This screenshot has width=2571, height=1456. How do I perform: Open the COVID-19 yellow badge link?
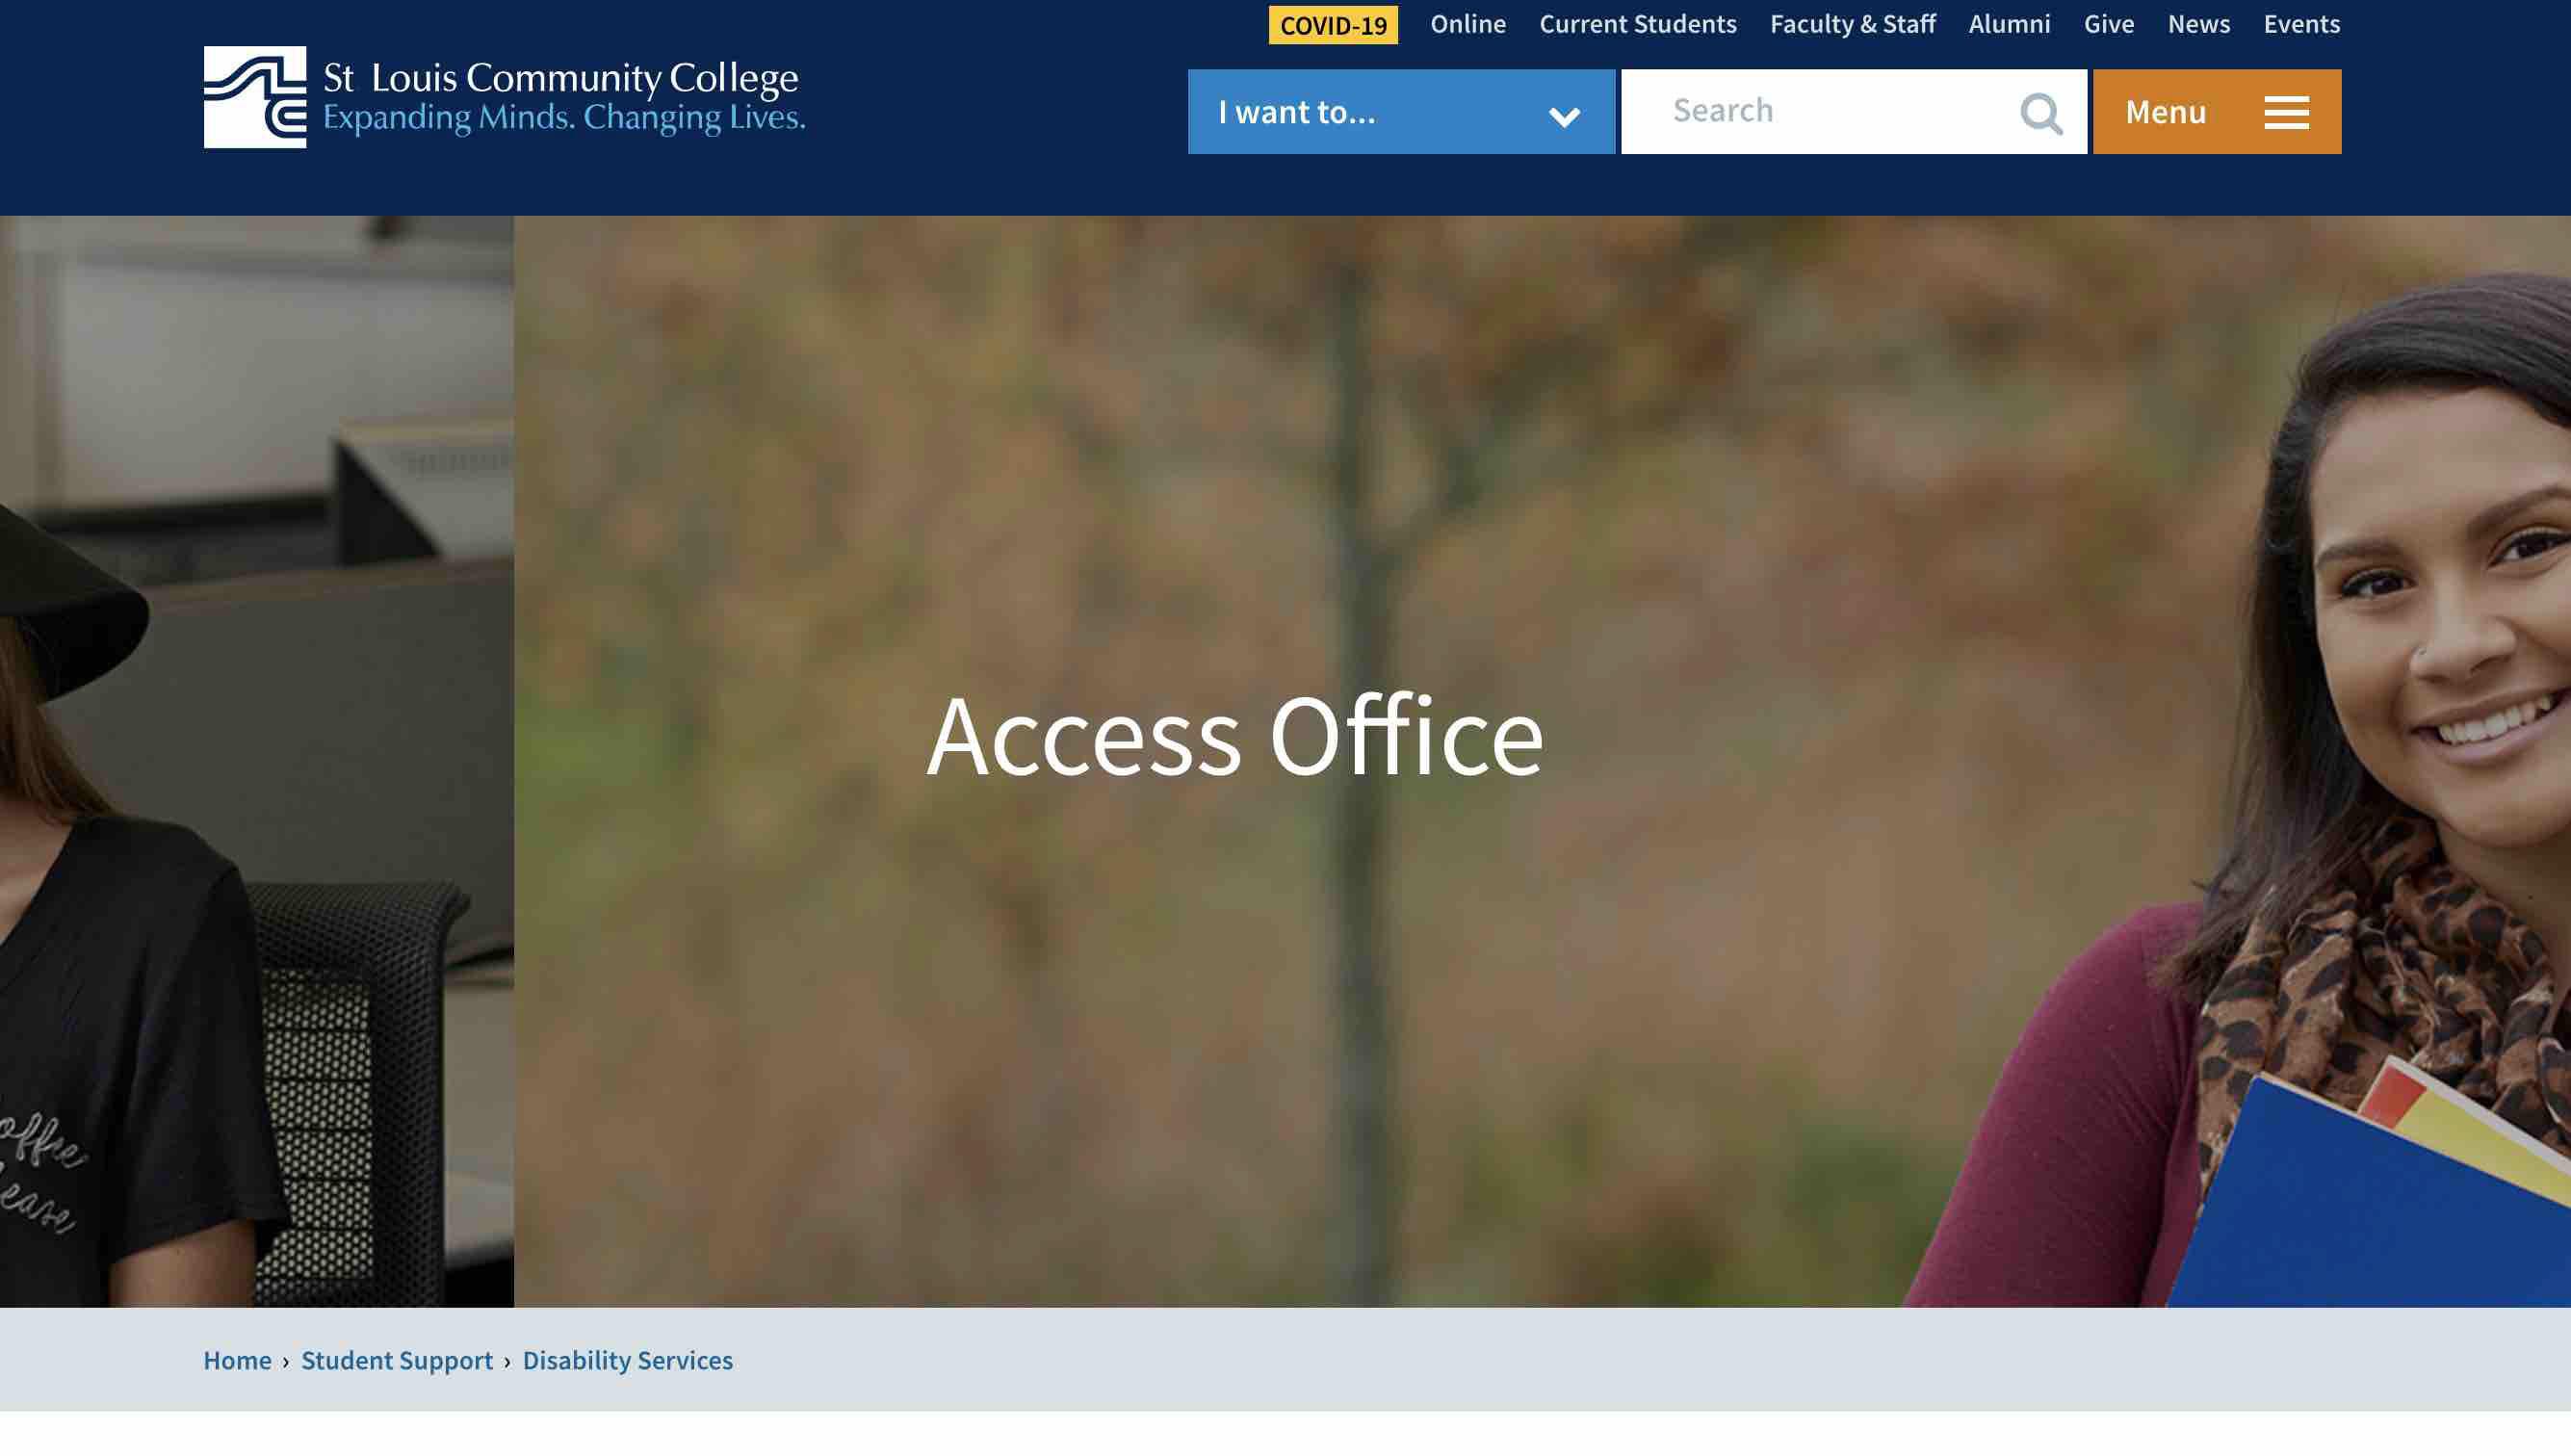point(1333,25)
